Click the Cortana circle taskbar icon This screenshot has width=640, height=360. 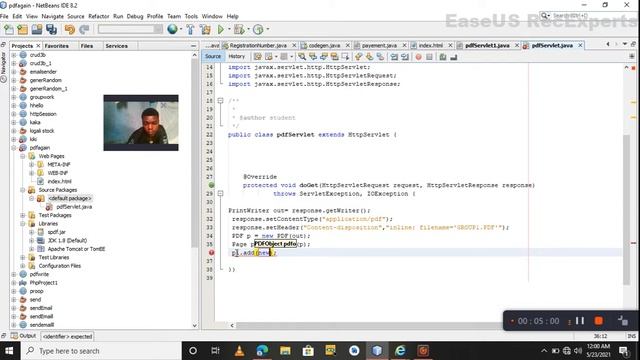(x=193, y=351)
